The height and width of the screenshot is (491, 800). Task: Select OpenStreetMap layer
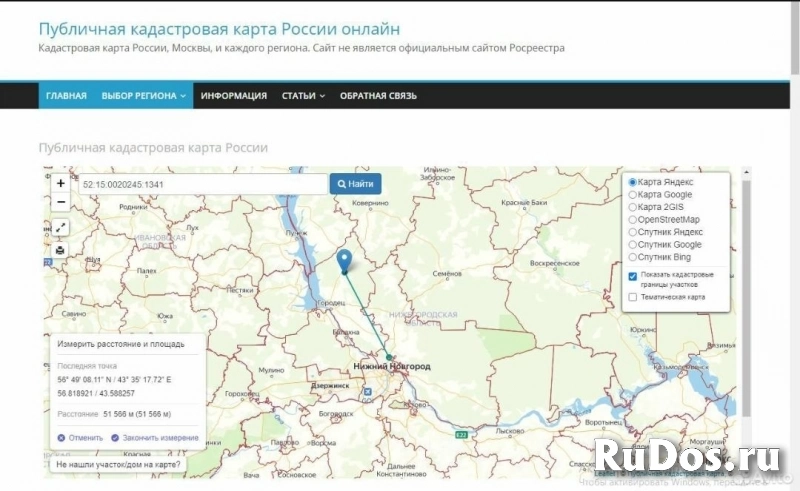633,219
